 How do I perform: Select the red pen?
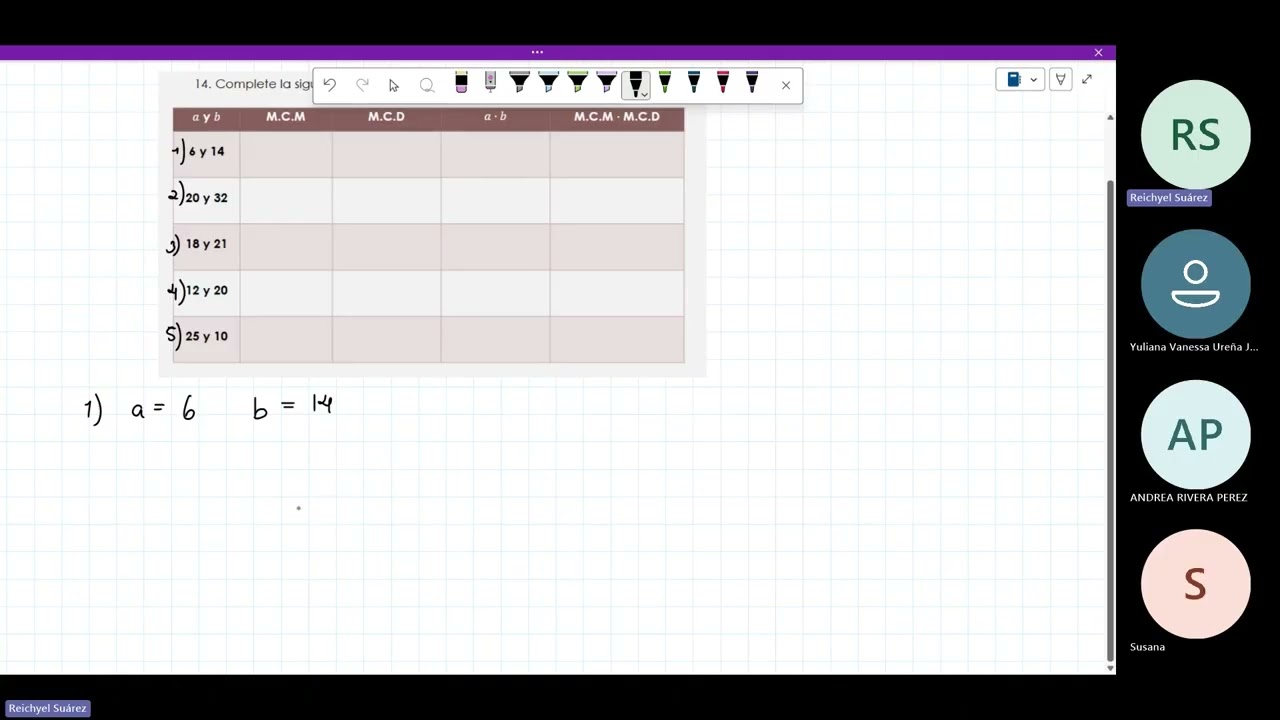coord(723,83)
